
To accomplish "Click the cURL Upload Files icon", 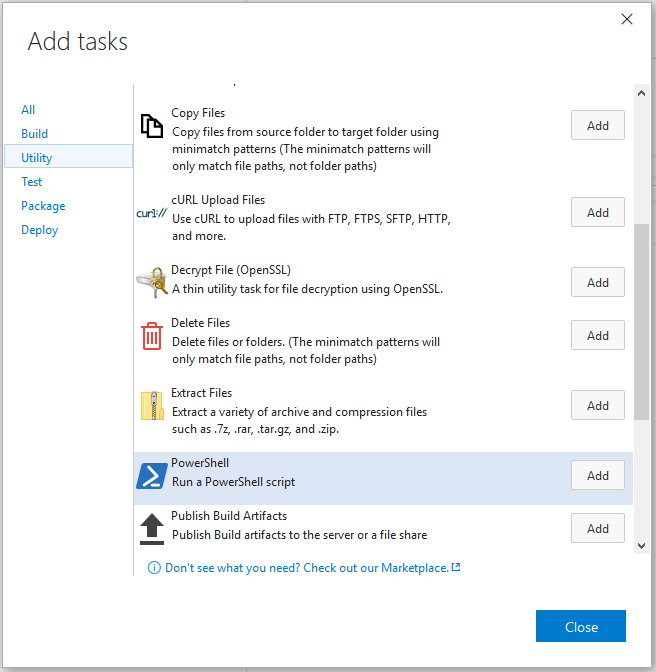I will (x=152, y=213).
